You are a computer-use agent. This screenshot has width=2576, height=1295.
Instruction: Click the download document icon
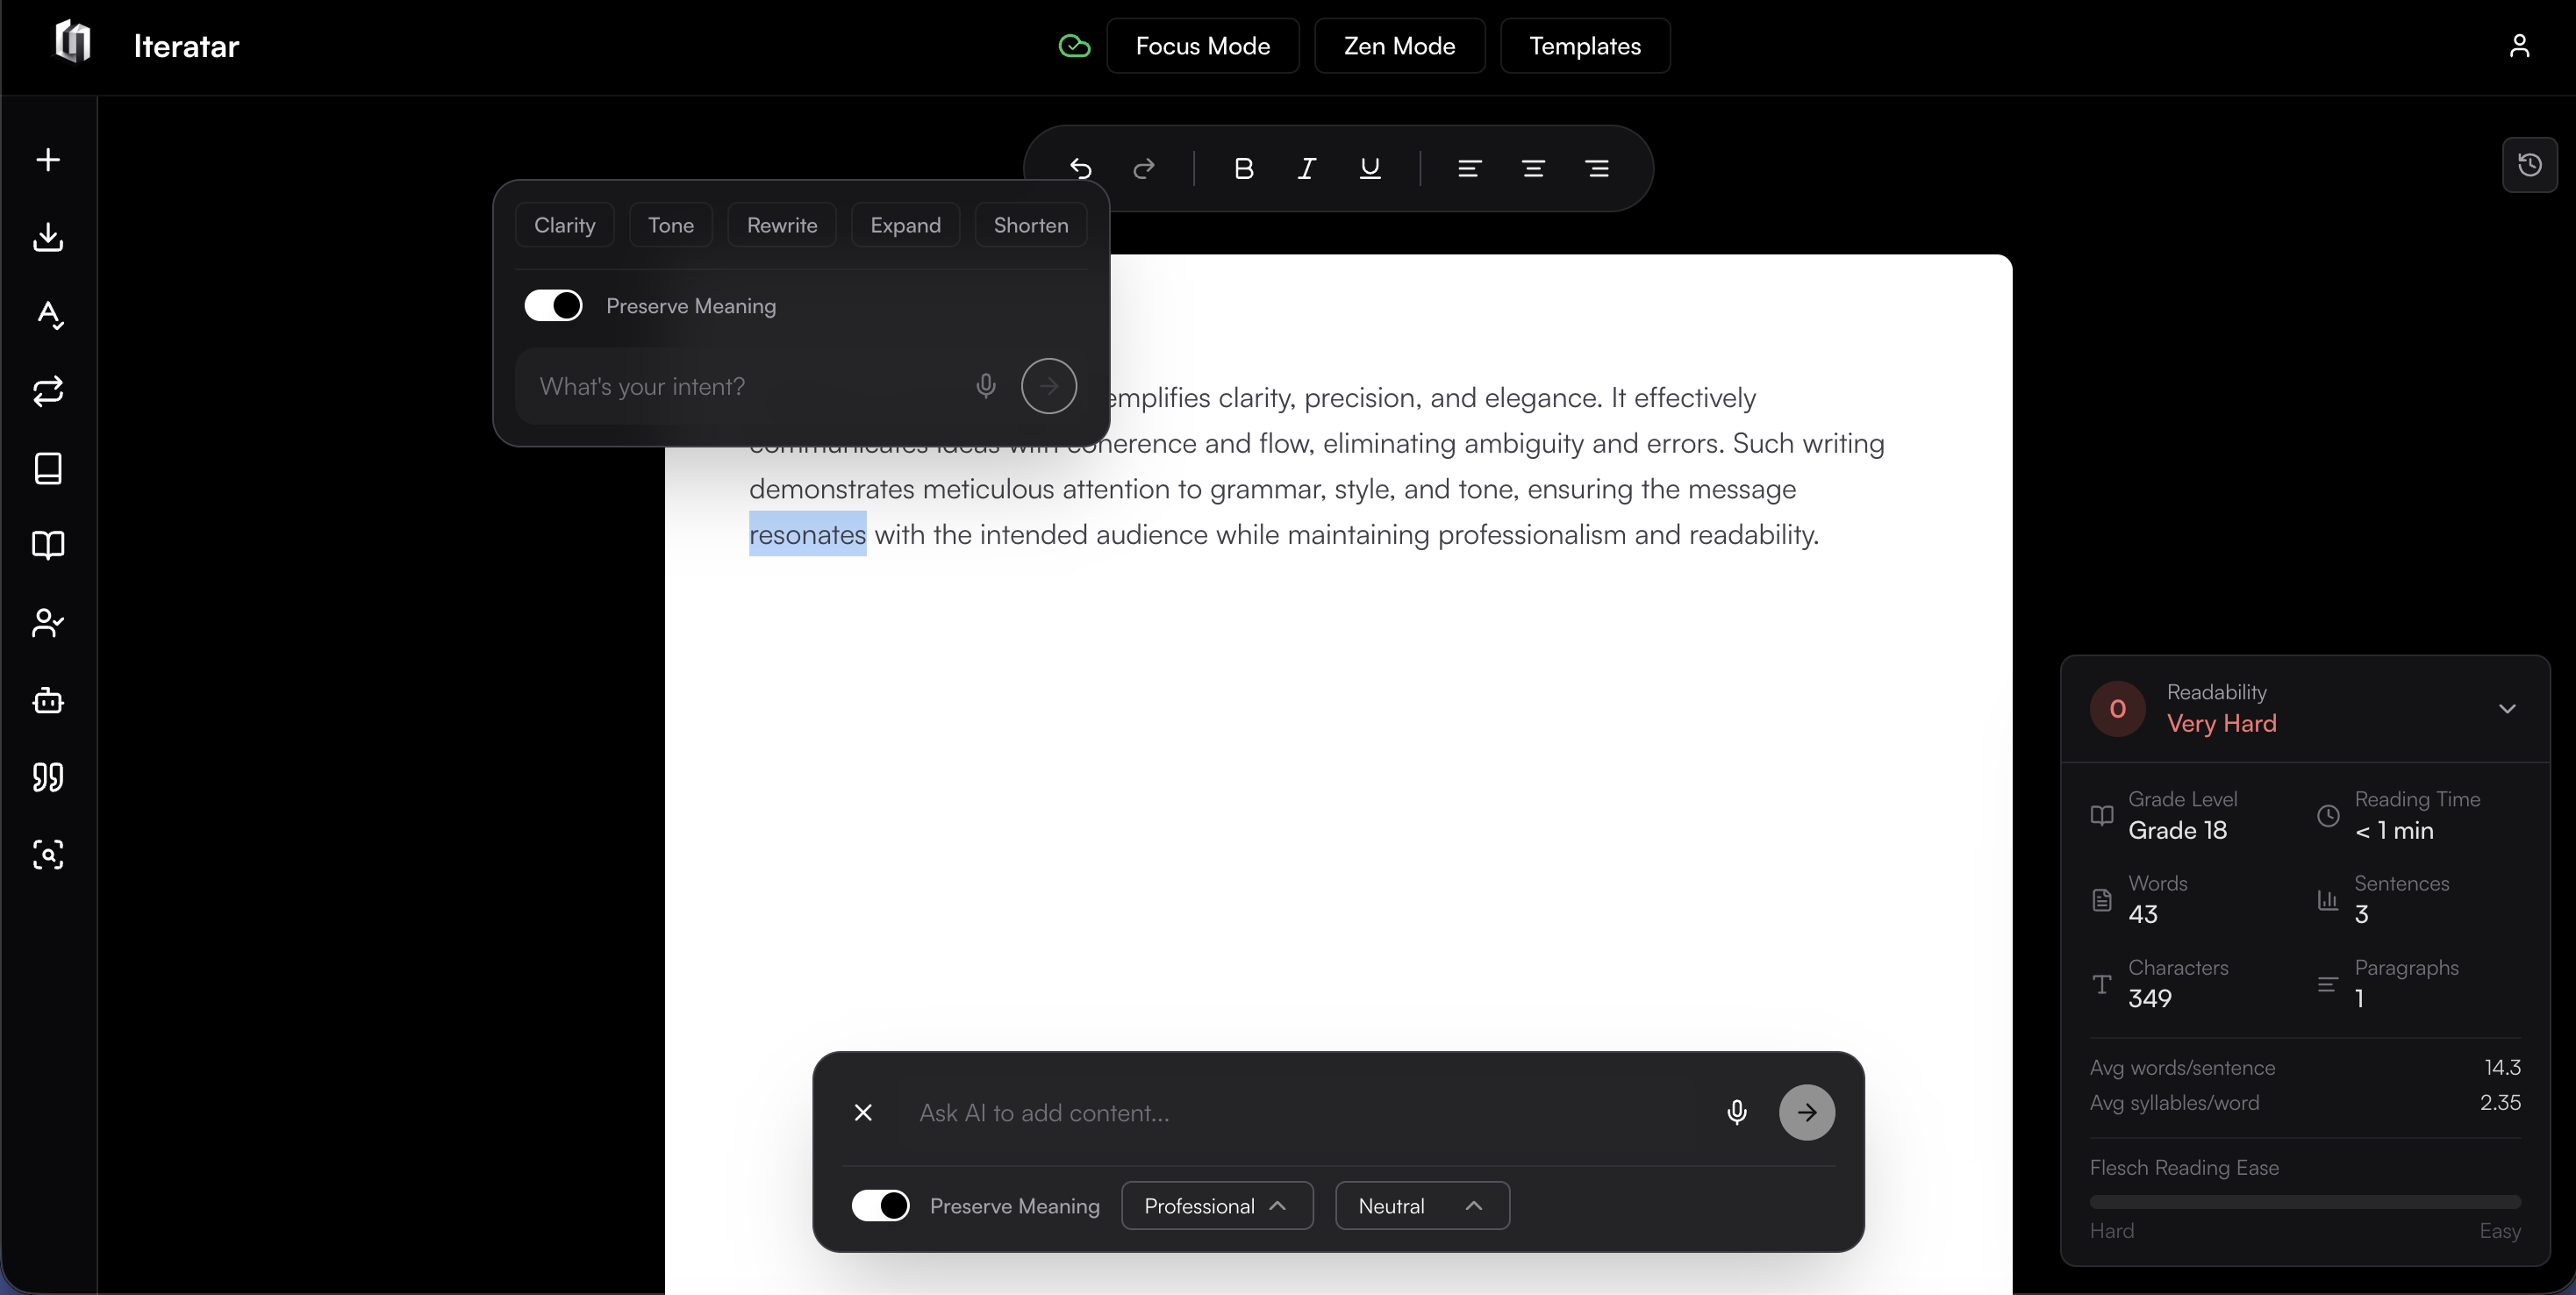[48, 237]
